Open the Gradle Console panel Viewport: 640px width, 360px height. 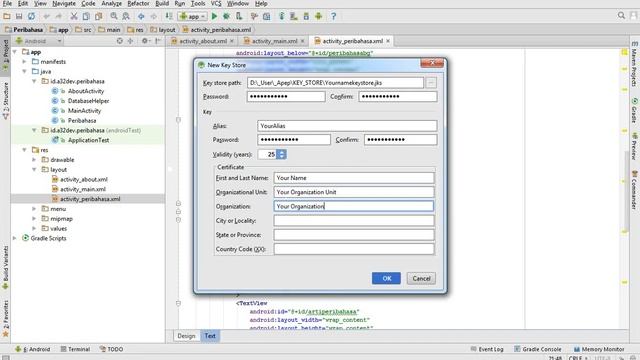coord(538,349)
